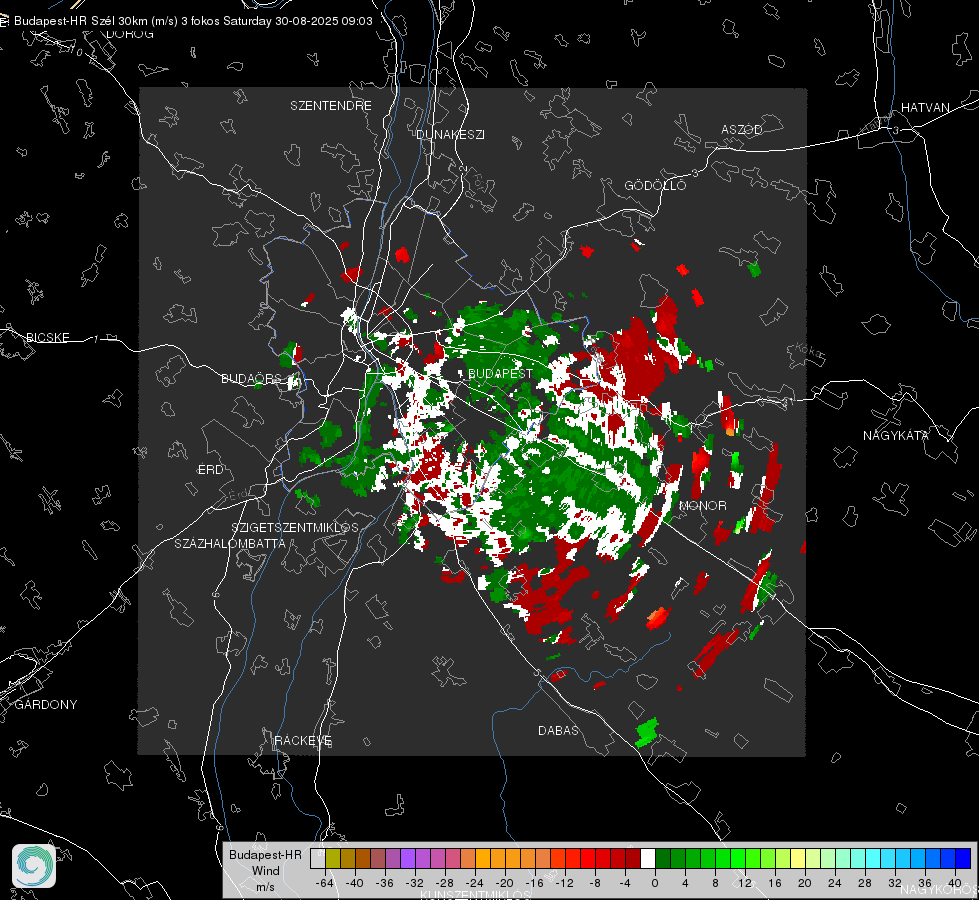This screenshot has width=979, height=900.
Task: Click the SZENTENDRE town label
Action: point(331,106)
